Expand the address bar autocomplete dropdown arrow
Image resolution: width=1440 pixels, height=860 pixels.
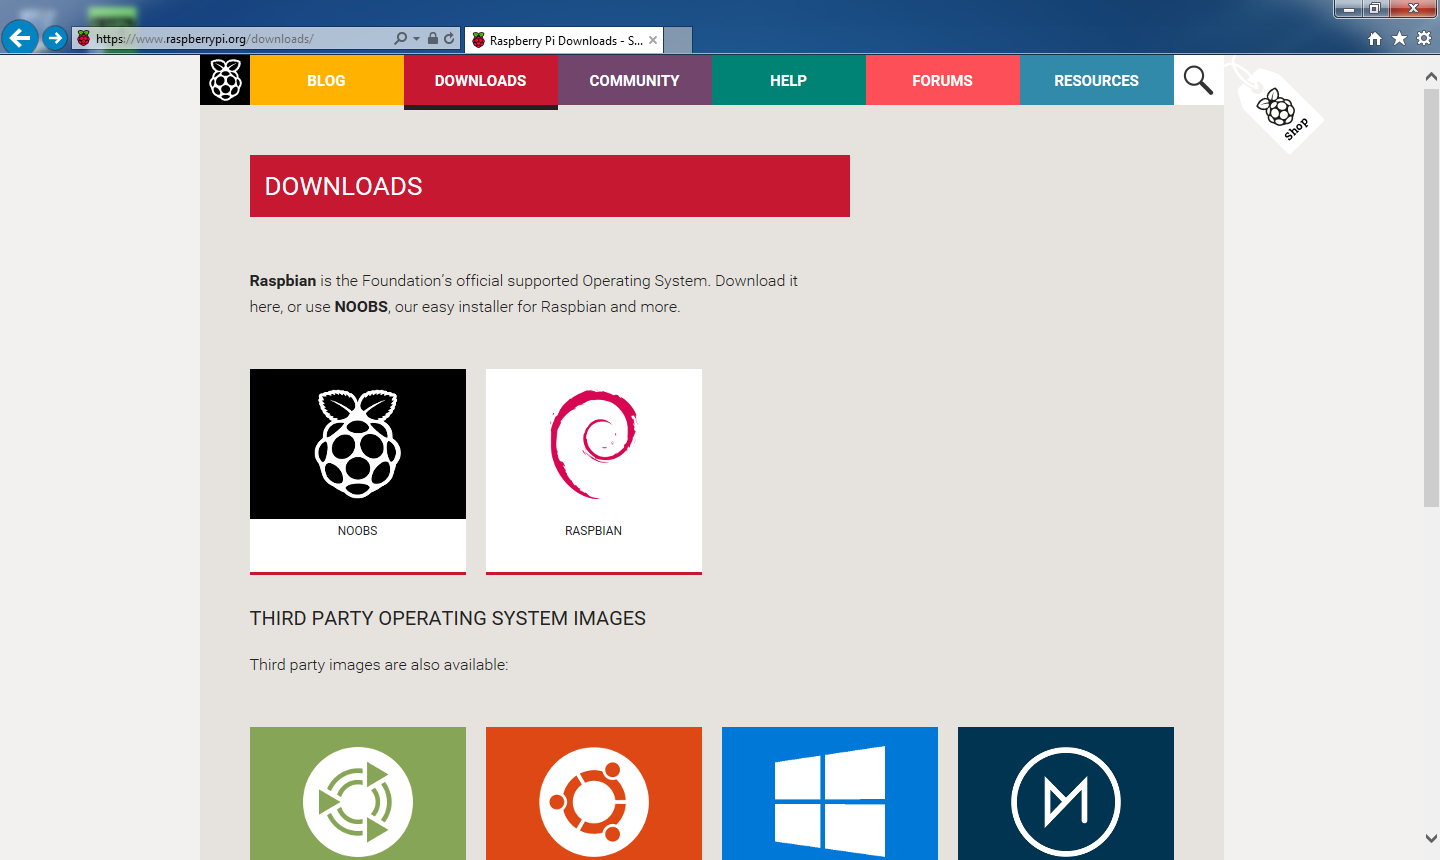[416, 39]
